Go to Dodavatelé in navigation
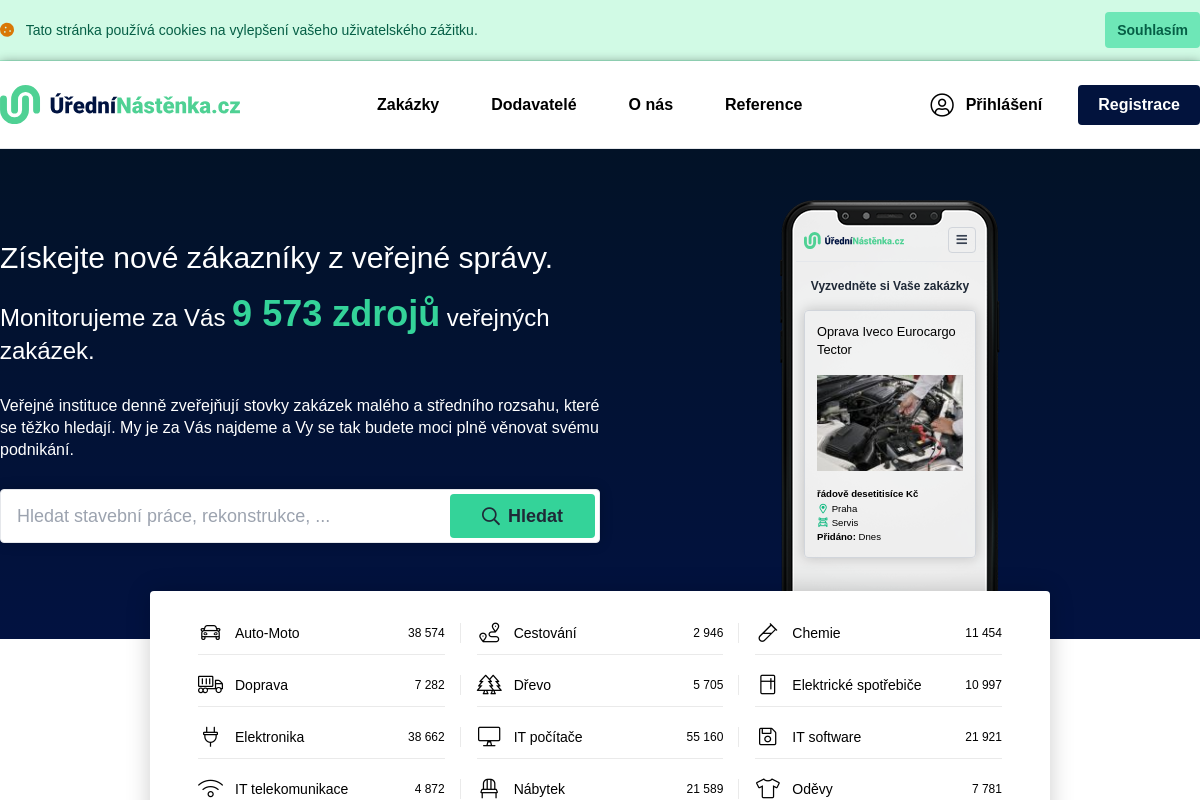 coord(534,105)
